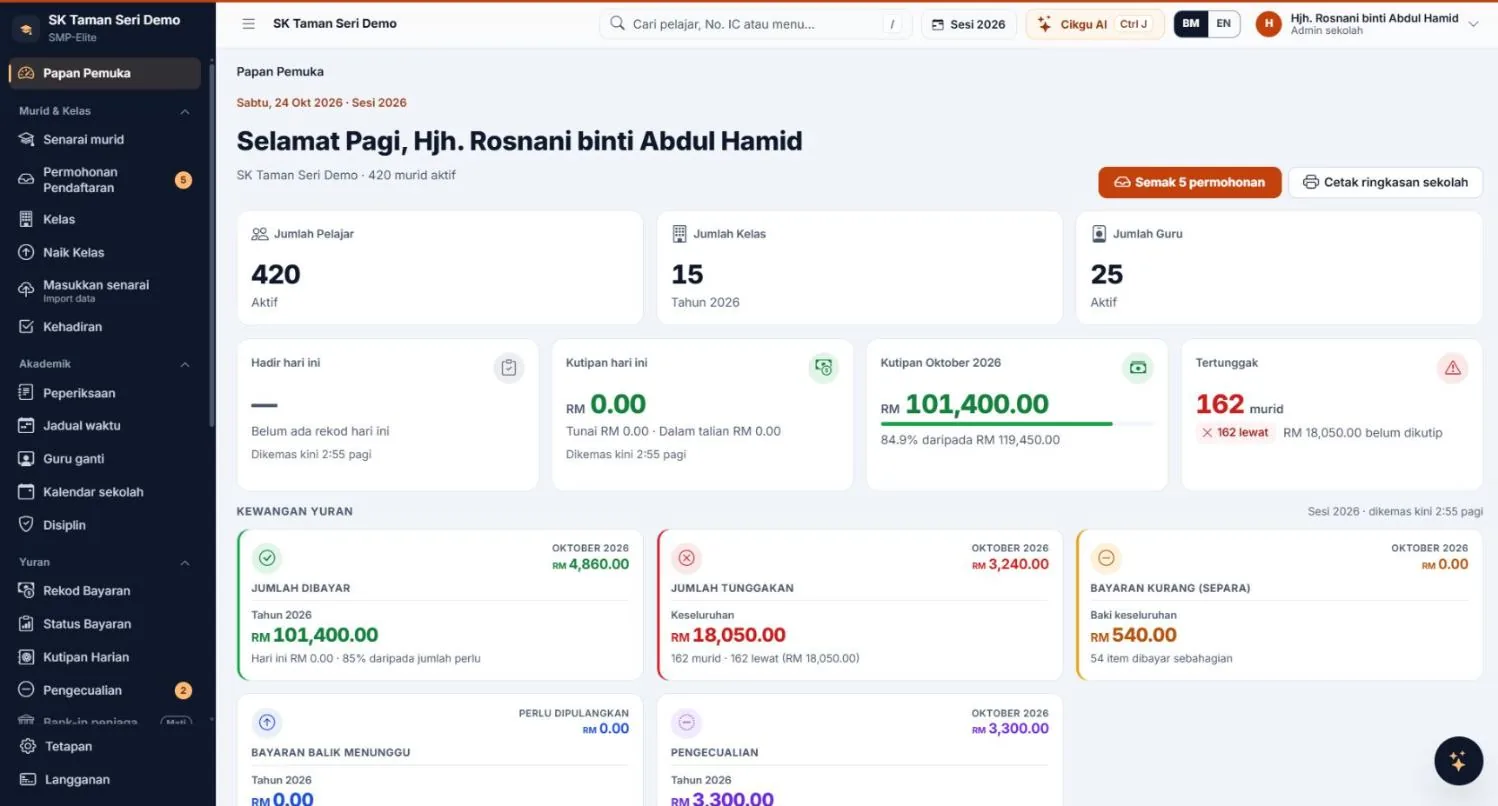Click the blue arrow icon for Bayaran Balik Menunggu

266,723
